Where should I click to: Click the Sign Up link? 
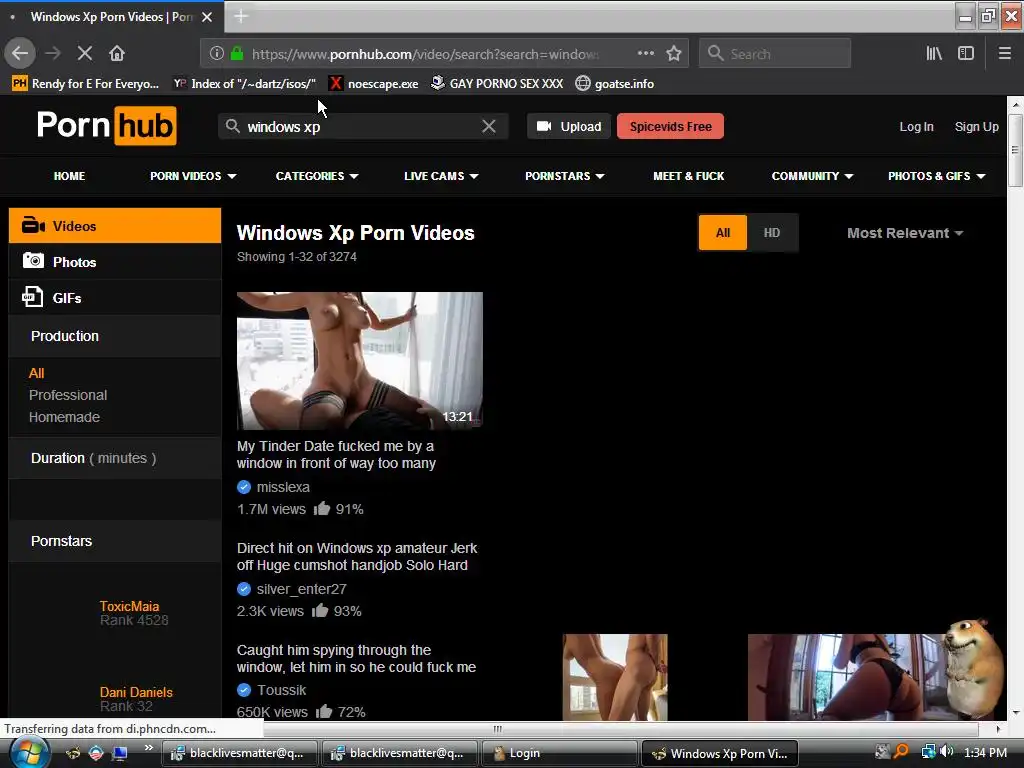(976, 127)
